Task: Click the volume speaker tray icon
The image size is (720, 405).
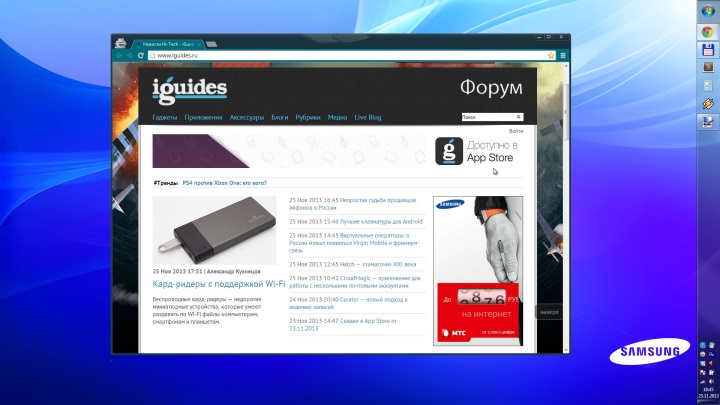Action: 712,382
